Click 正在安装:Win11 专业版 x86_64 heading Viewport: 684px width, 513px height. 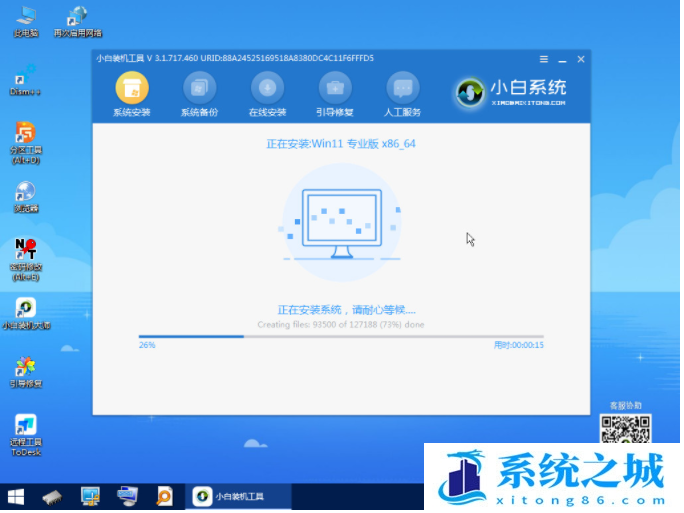341,144
